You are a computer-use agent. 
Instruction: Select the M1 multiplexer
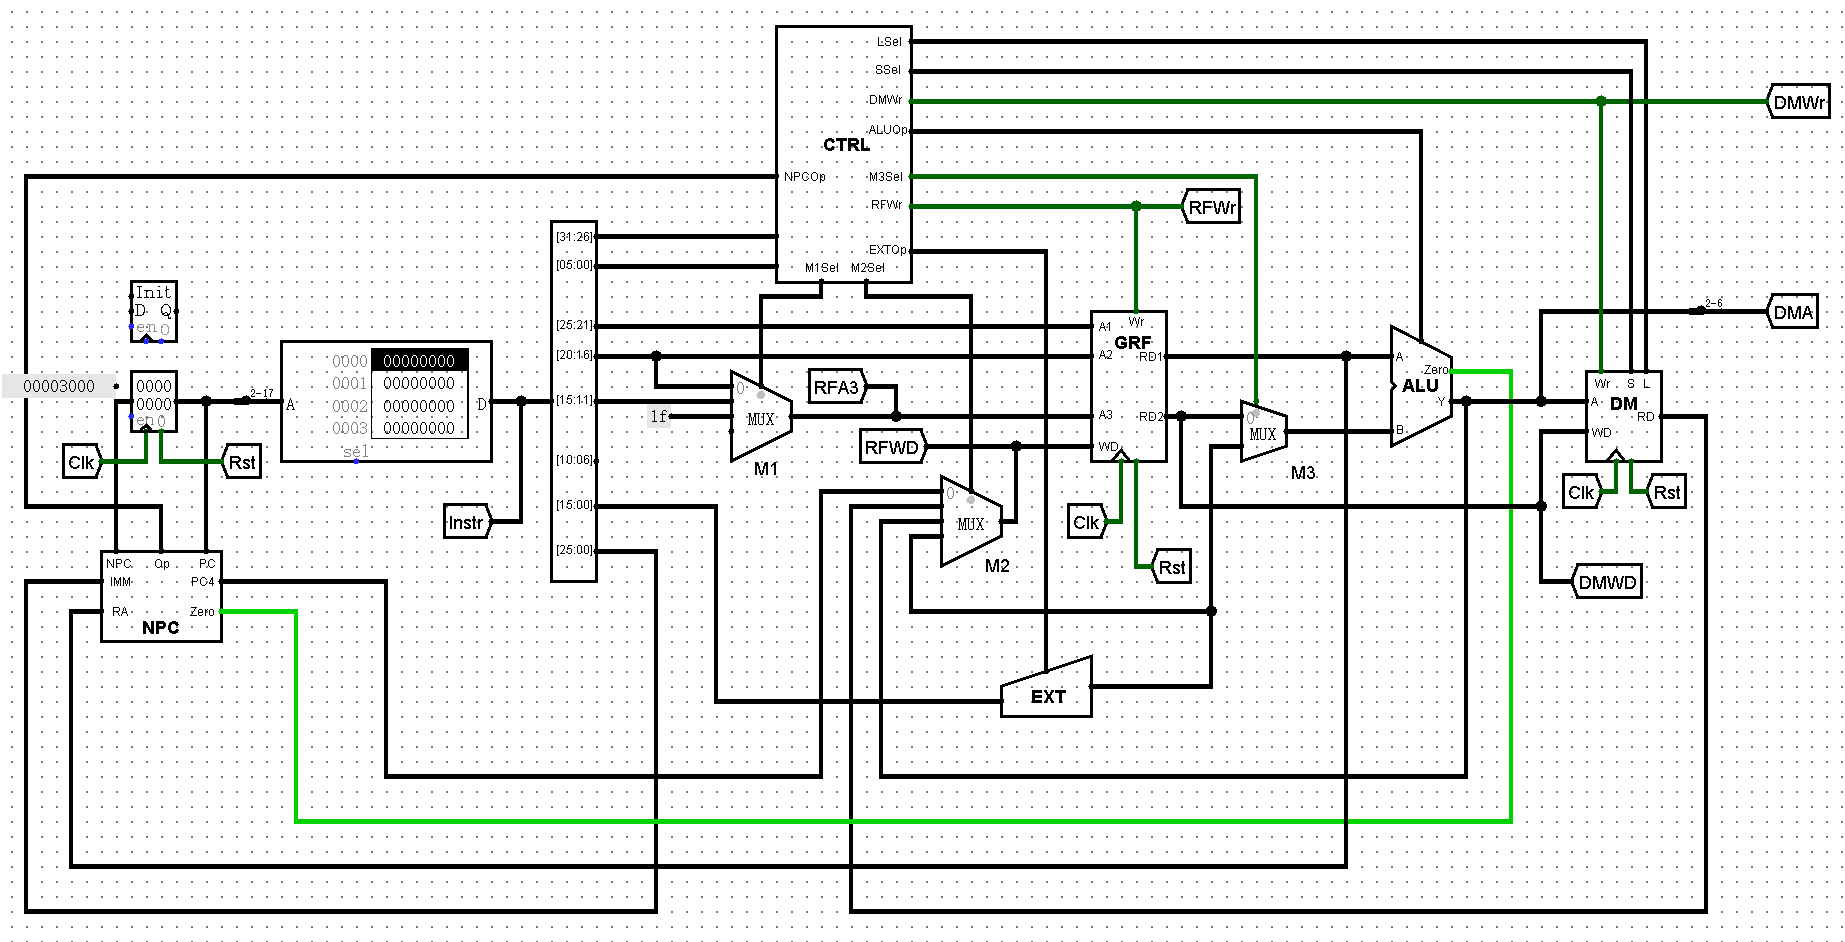point(761,416)
